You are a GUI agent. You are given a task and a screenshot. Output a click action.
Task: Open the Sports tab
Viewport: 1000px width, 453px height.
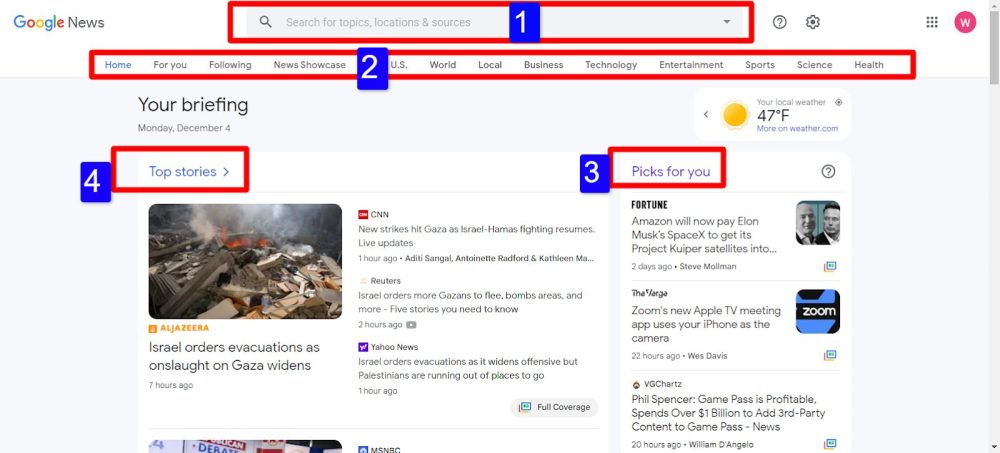pyautogui.click(x=760, y=64)
